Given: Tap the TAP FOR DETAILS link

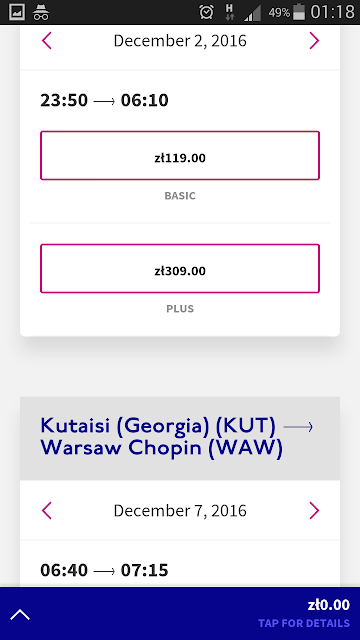Looking at the screenshot, I should coord(304,623).
